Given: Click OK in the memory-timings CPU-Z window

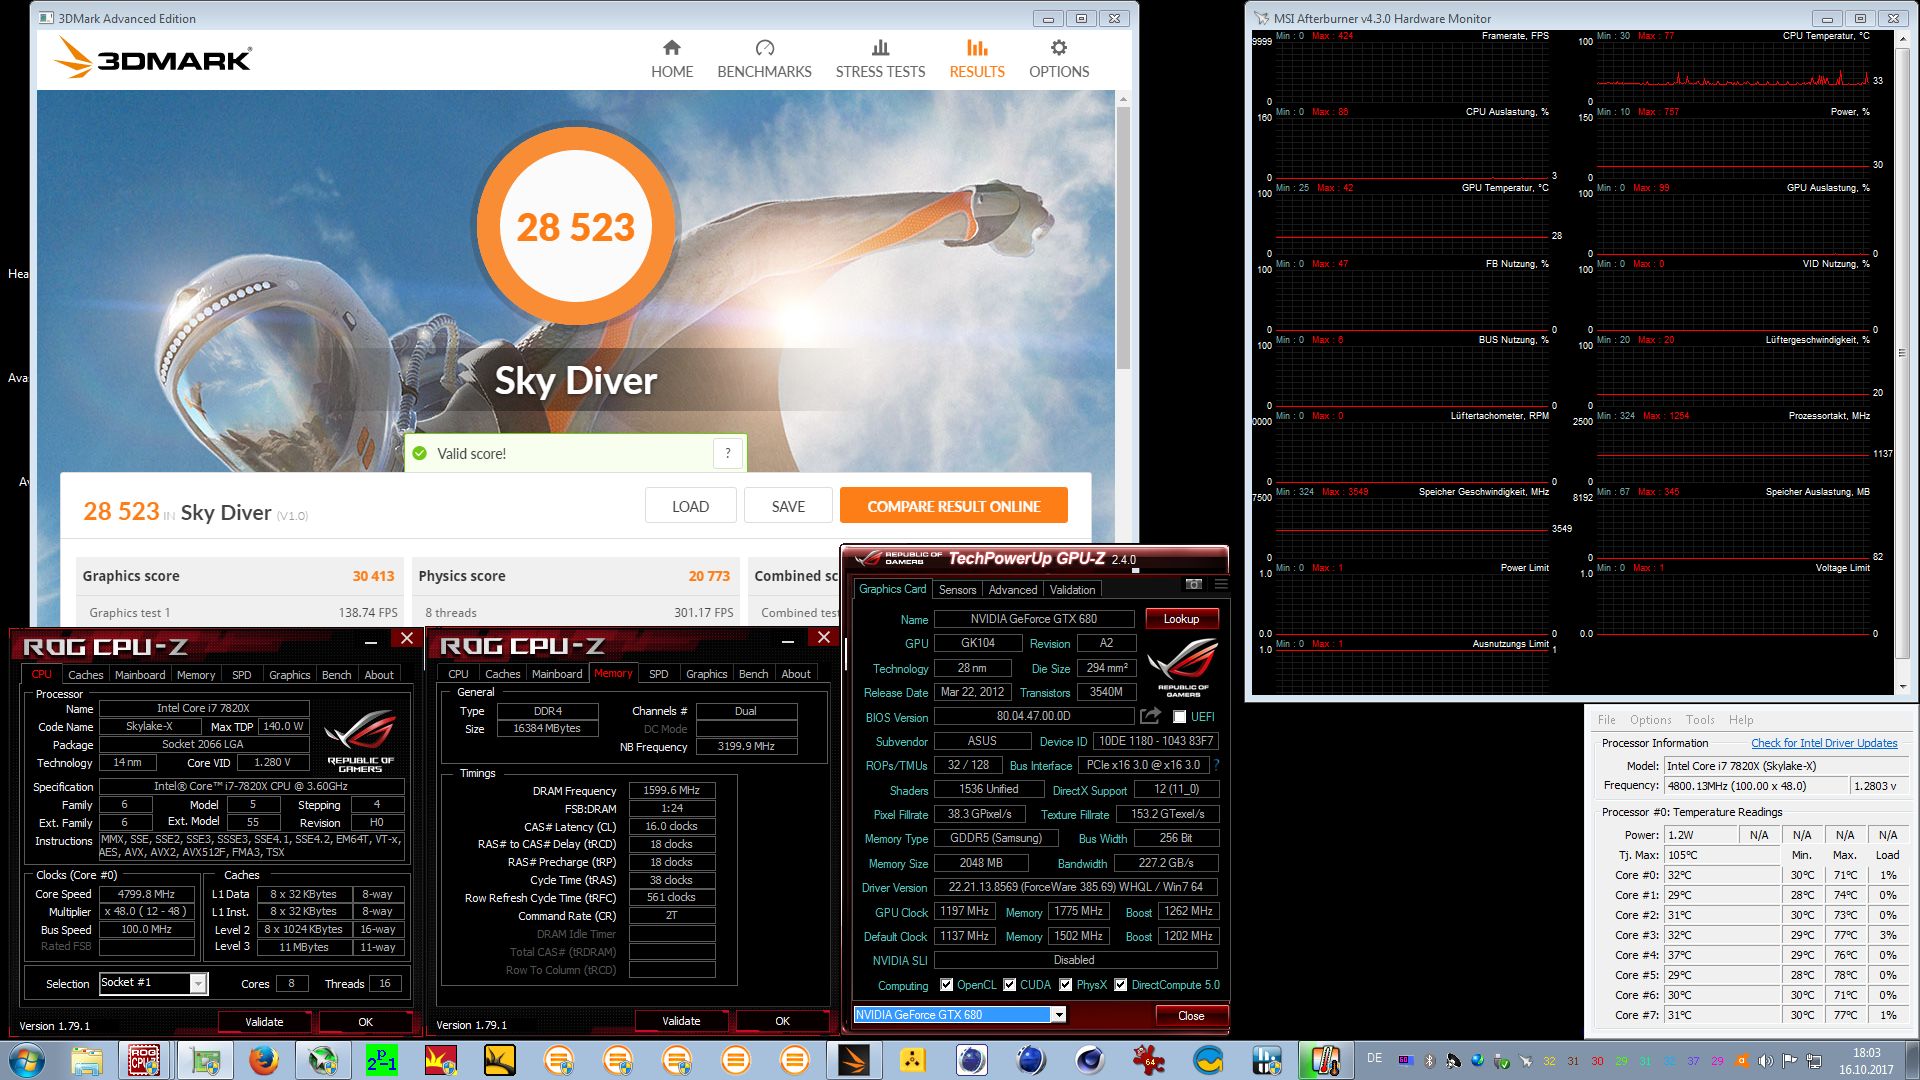Looking at the screenshot, I should pos(782,1021).
